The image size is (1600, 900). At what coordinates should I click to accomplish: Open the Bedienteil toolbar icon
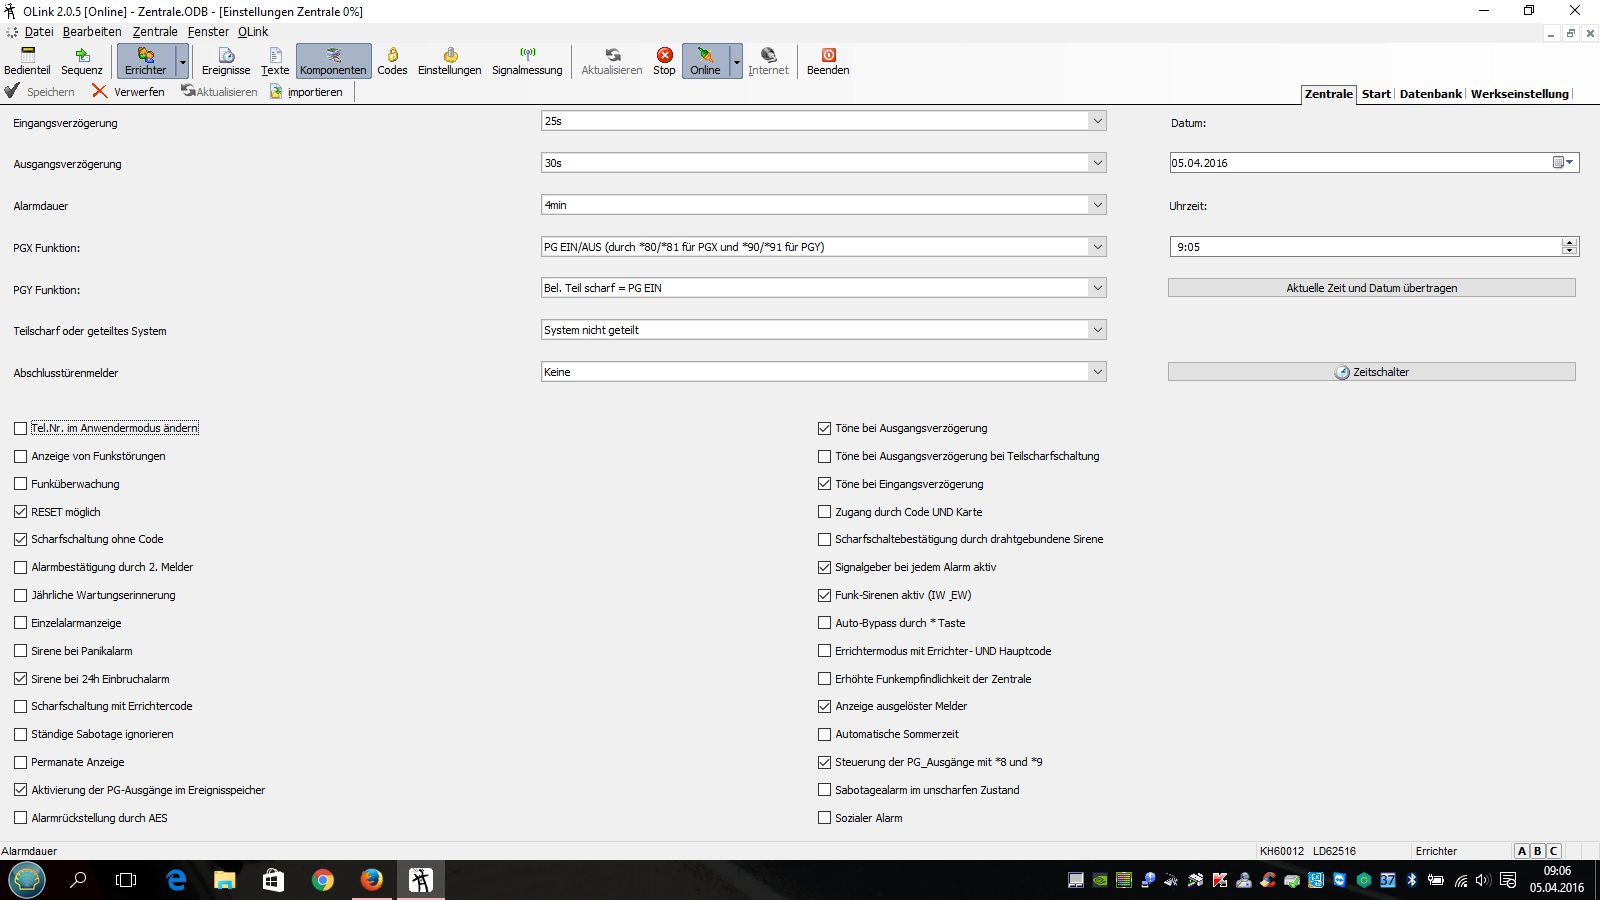27,60
